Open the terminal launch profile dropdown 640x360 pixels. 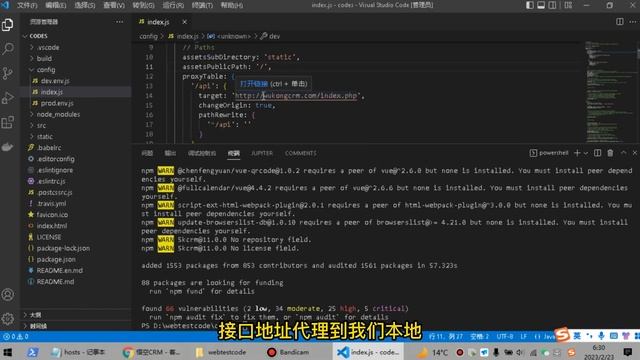pyautogui.click(x=586, y=153)
